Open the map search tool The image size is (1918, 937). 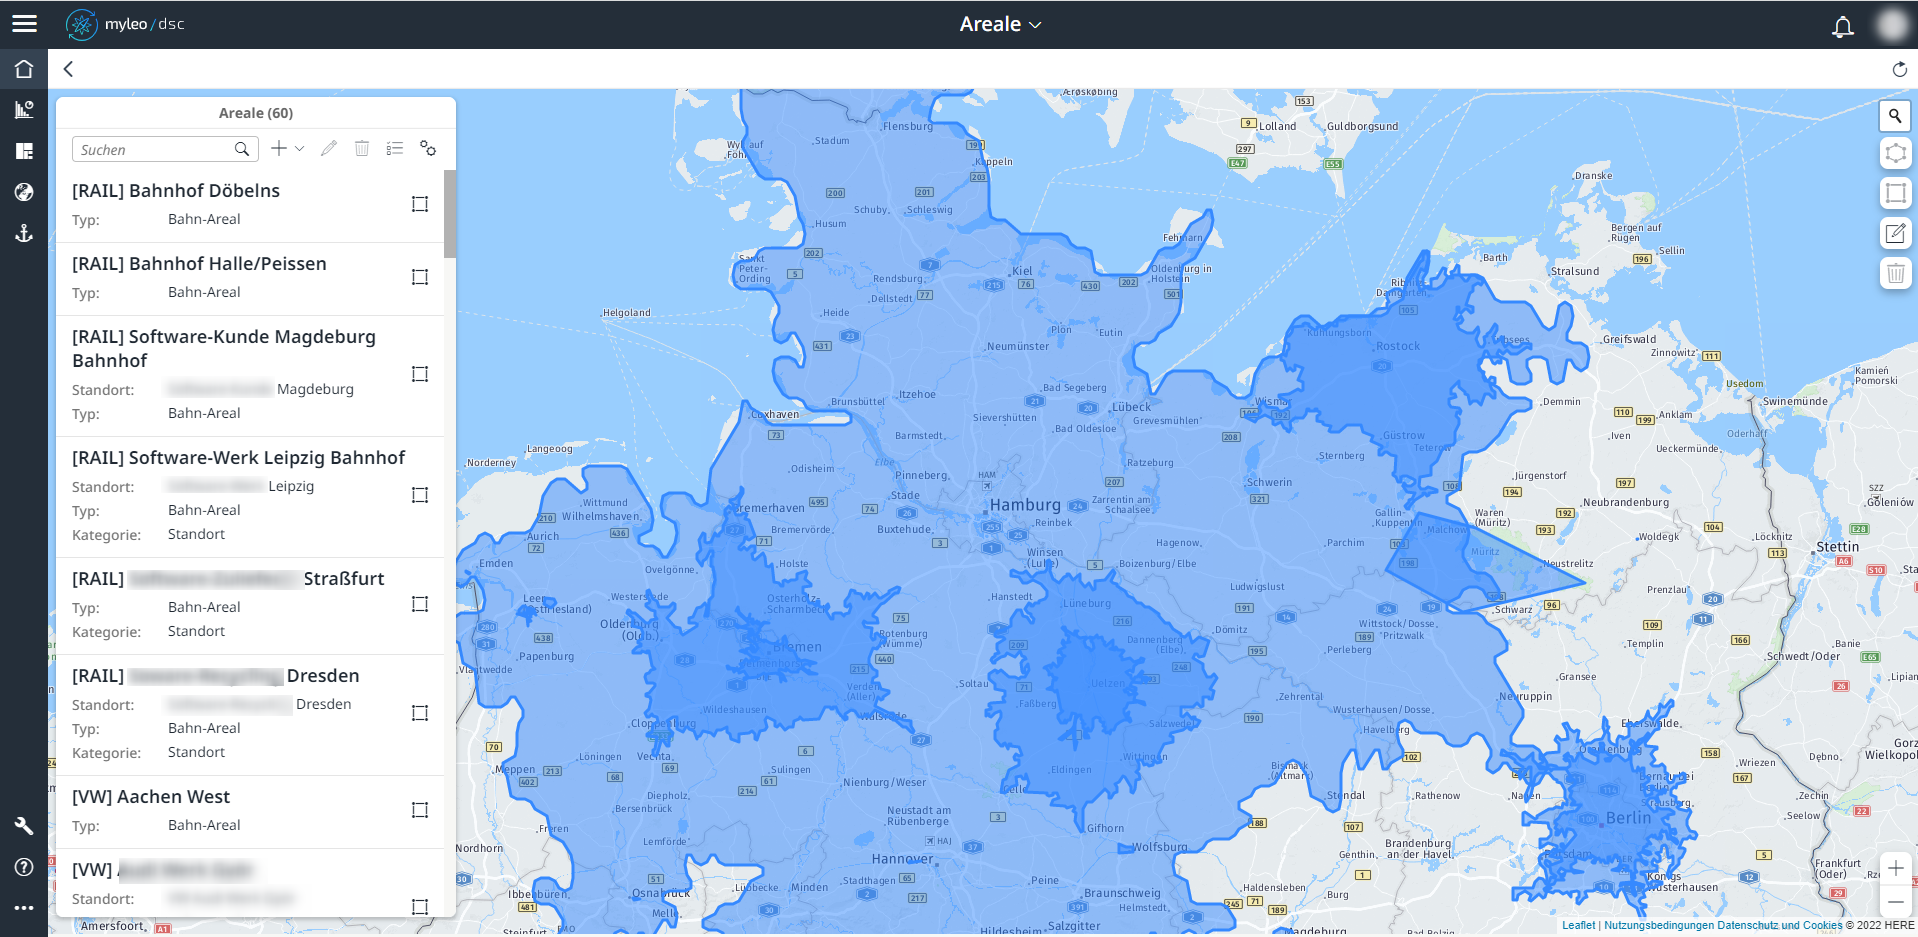click(x=1895, y=116)
